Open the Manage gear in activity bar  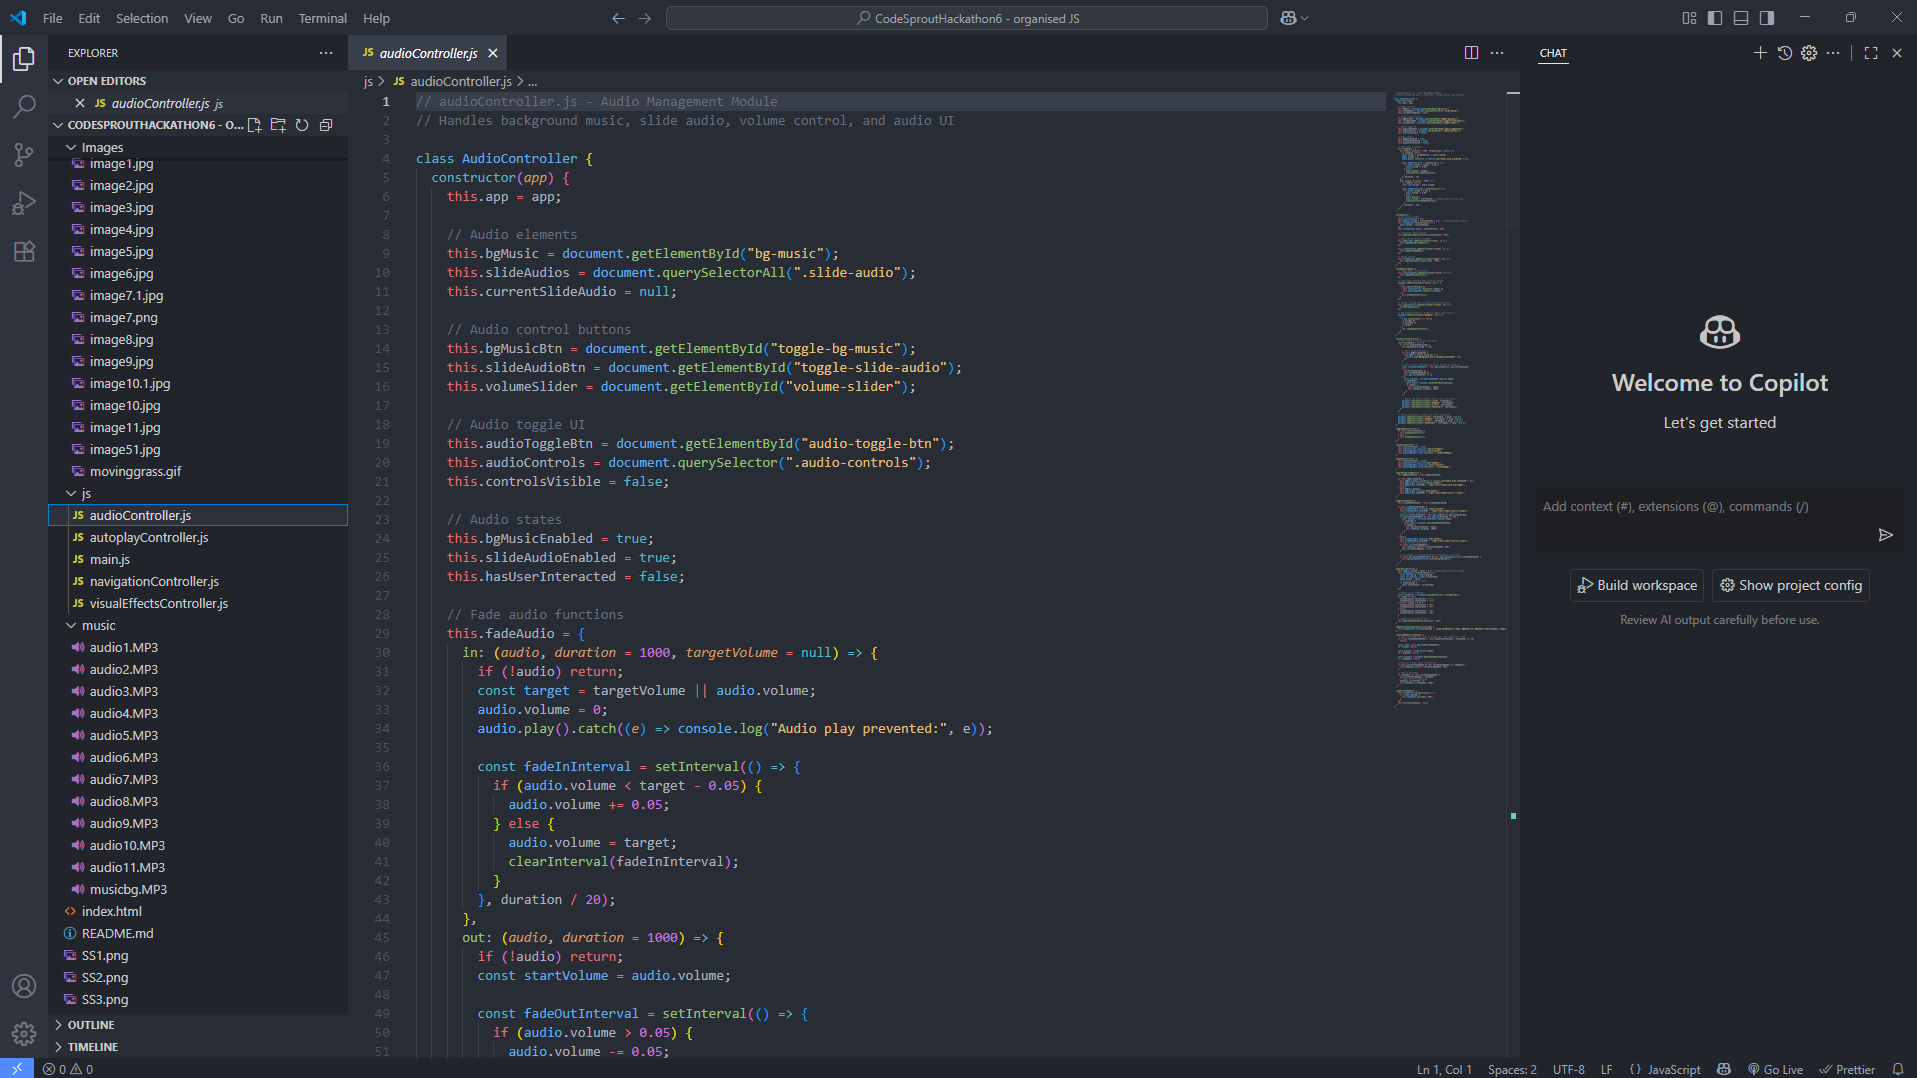[x=24, y=1034]
